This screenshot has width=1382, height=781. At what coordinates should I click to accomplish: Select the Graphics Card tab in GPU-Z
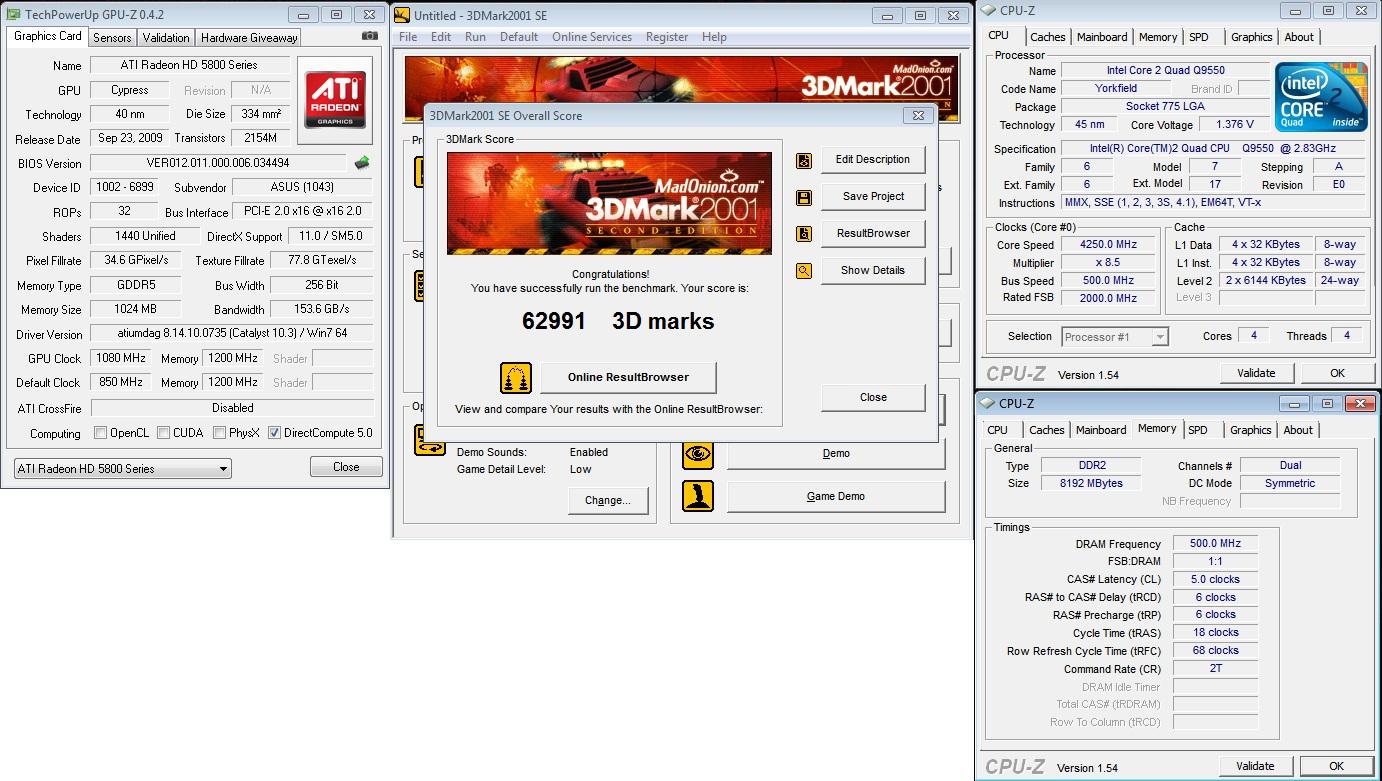[x=48, y=36]
